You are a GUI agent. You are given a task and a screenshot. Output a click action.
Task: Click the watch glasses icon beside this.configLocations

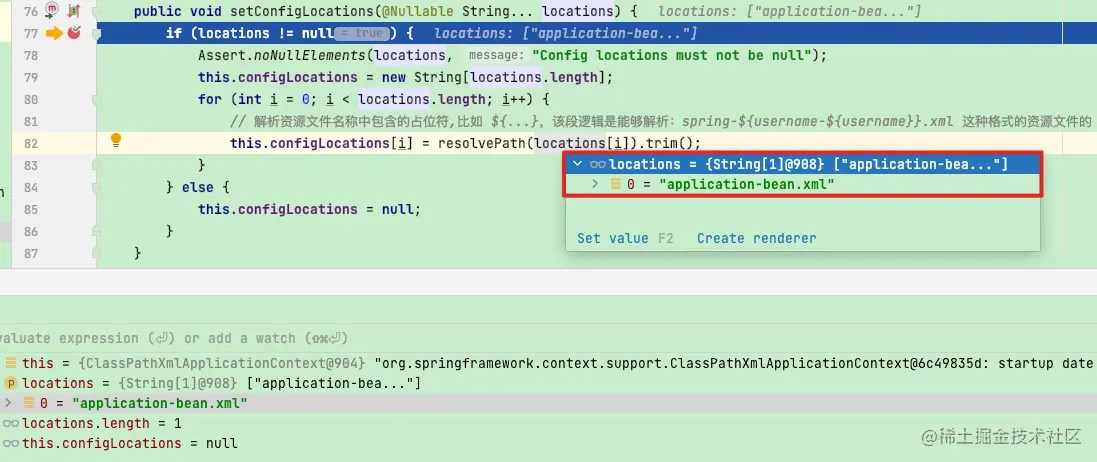click(10, 443)
